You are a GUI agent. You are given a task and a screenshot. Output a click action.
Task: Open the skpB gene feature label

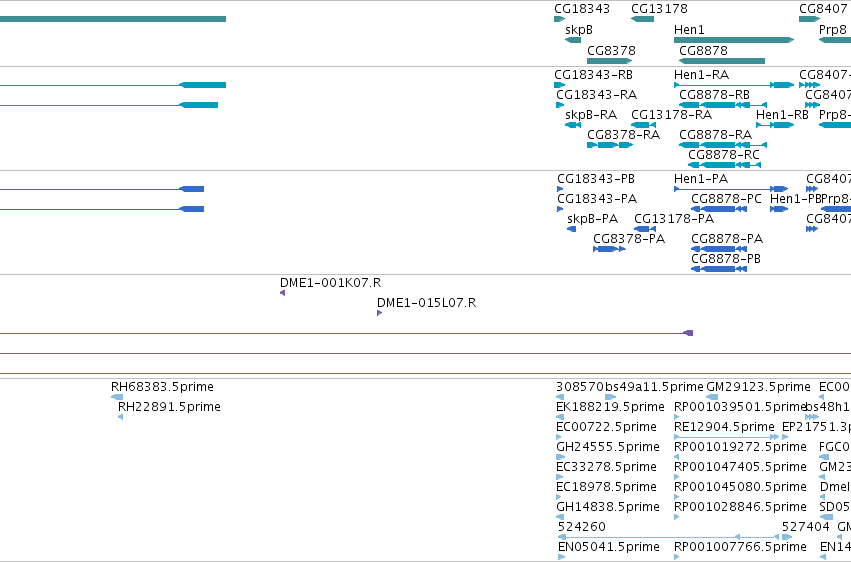click(x=579, y=30)
